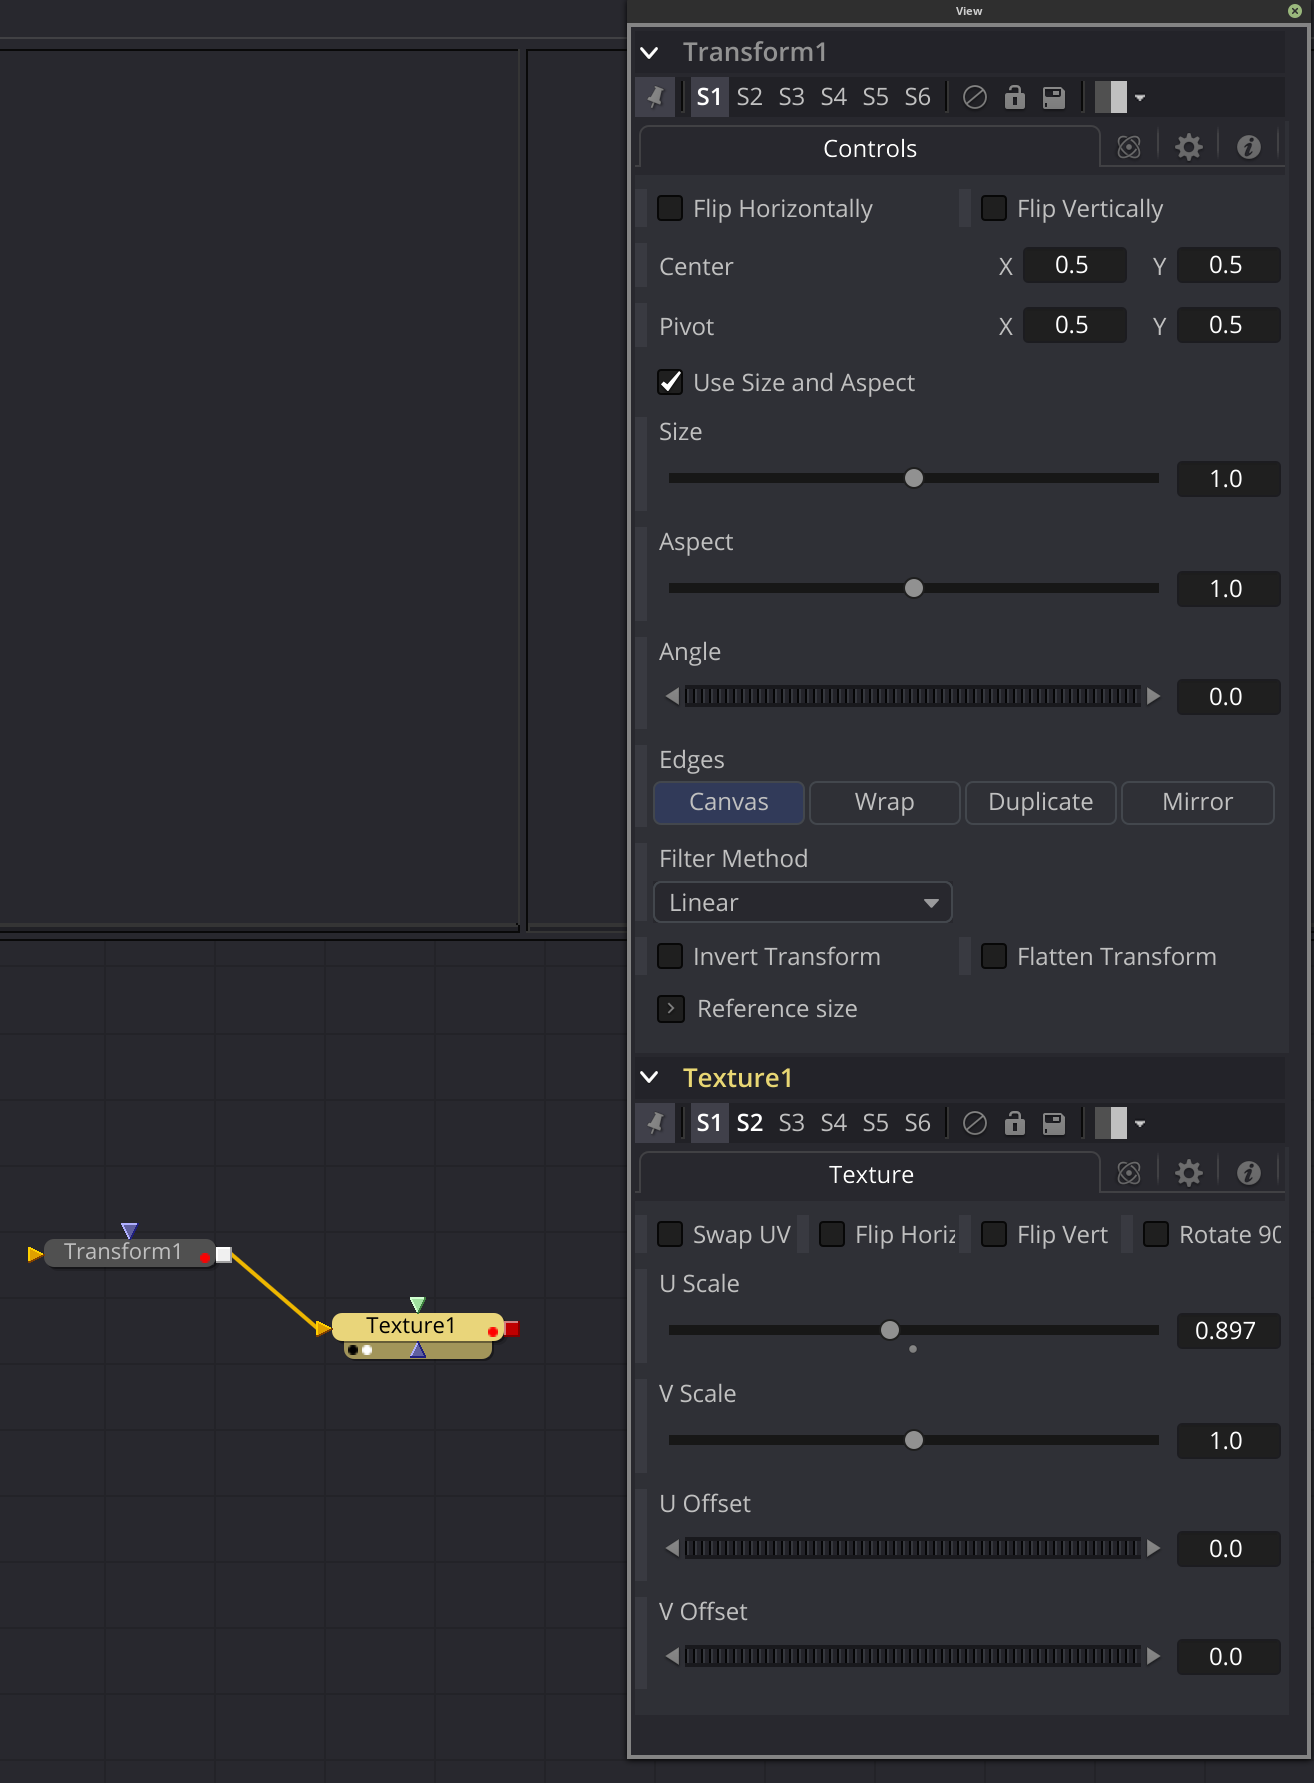Click the passthrough icon in Texture1 header

[975, 1123]
